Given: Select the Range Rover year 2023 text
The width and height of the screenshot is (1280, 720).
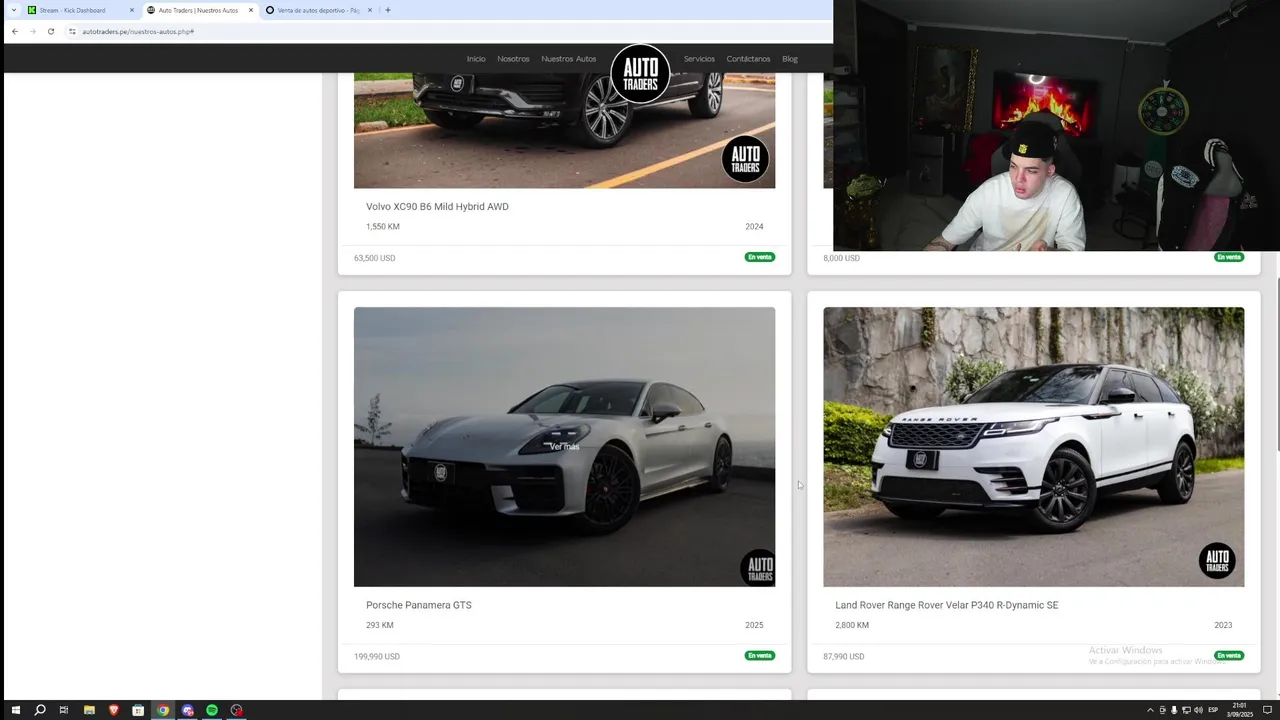Looking at the screenshot, I should [x=1223, y=625].
